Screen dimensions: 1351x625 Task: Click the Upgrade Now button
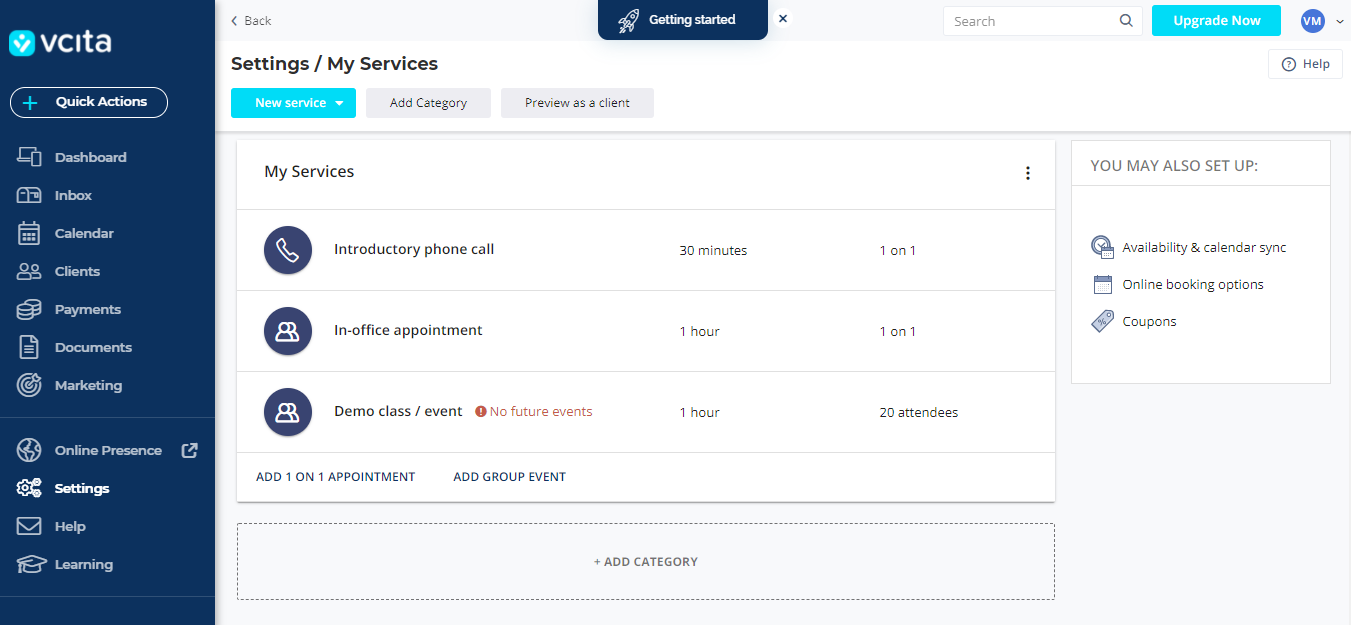pyautogui.click(x=1216, y=20)
